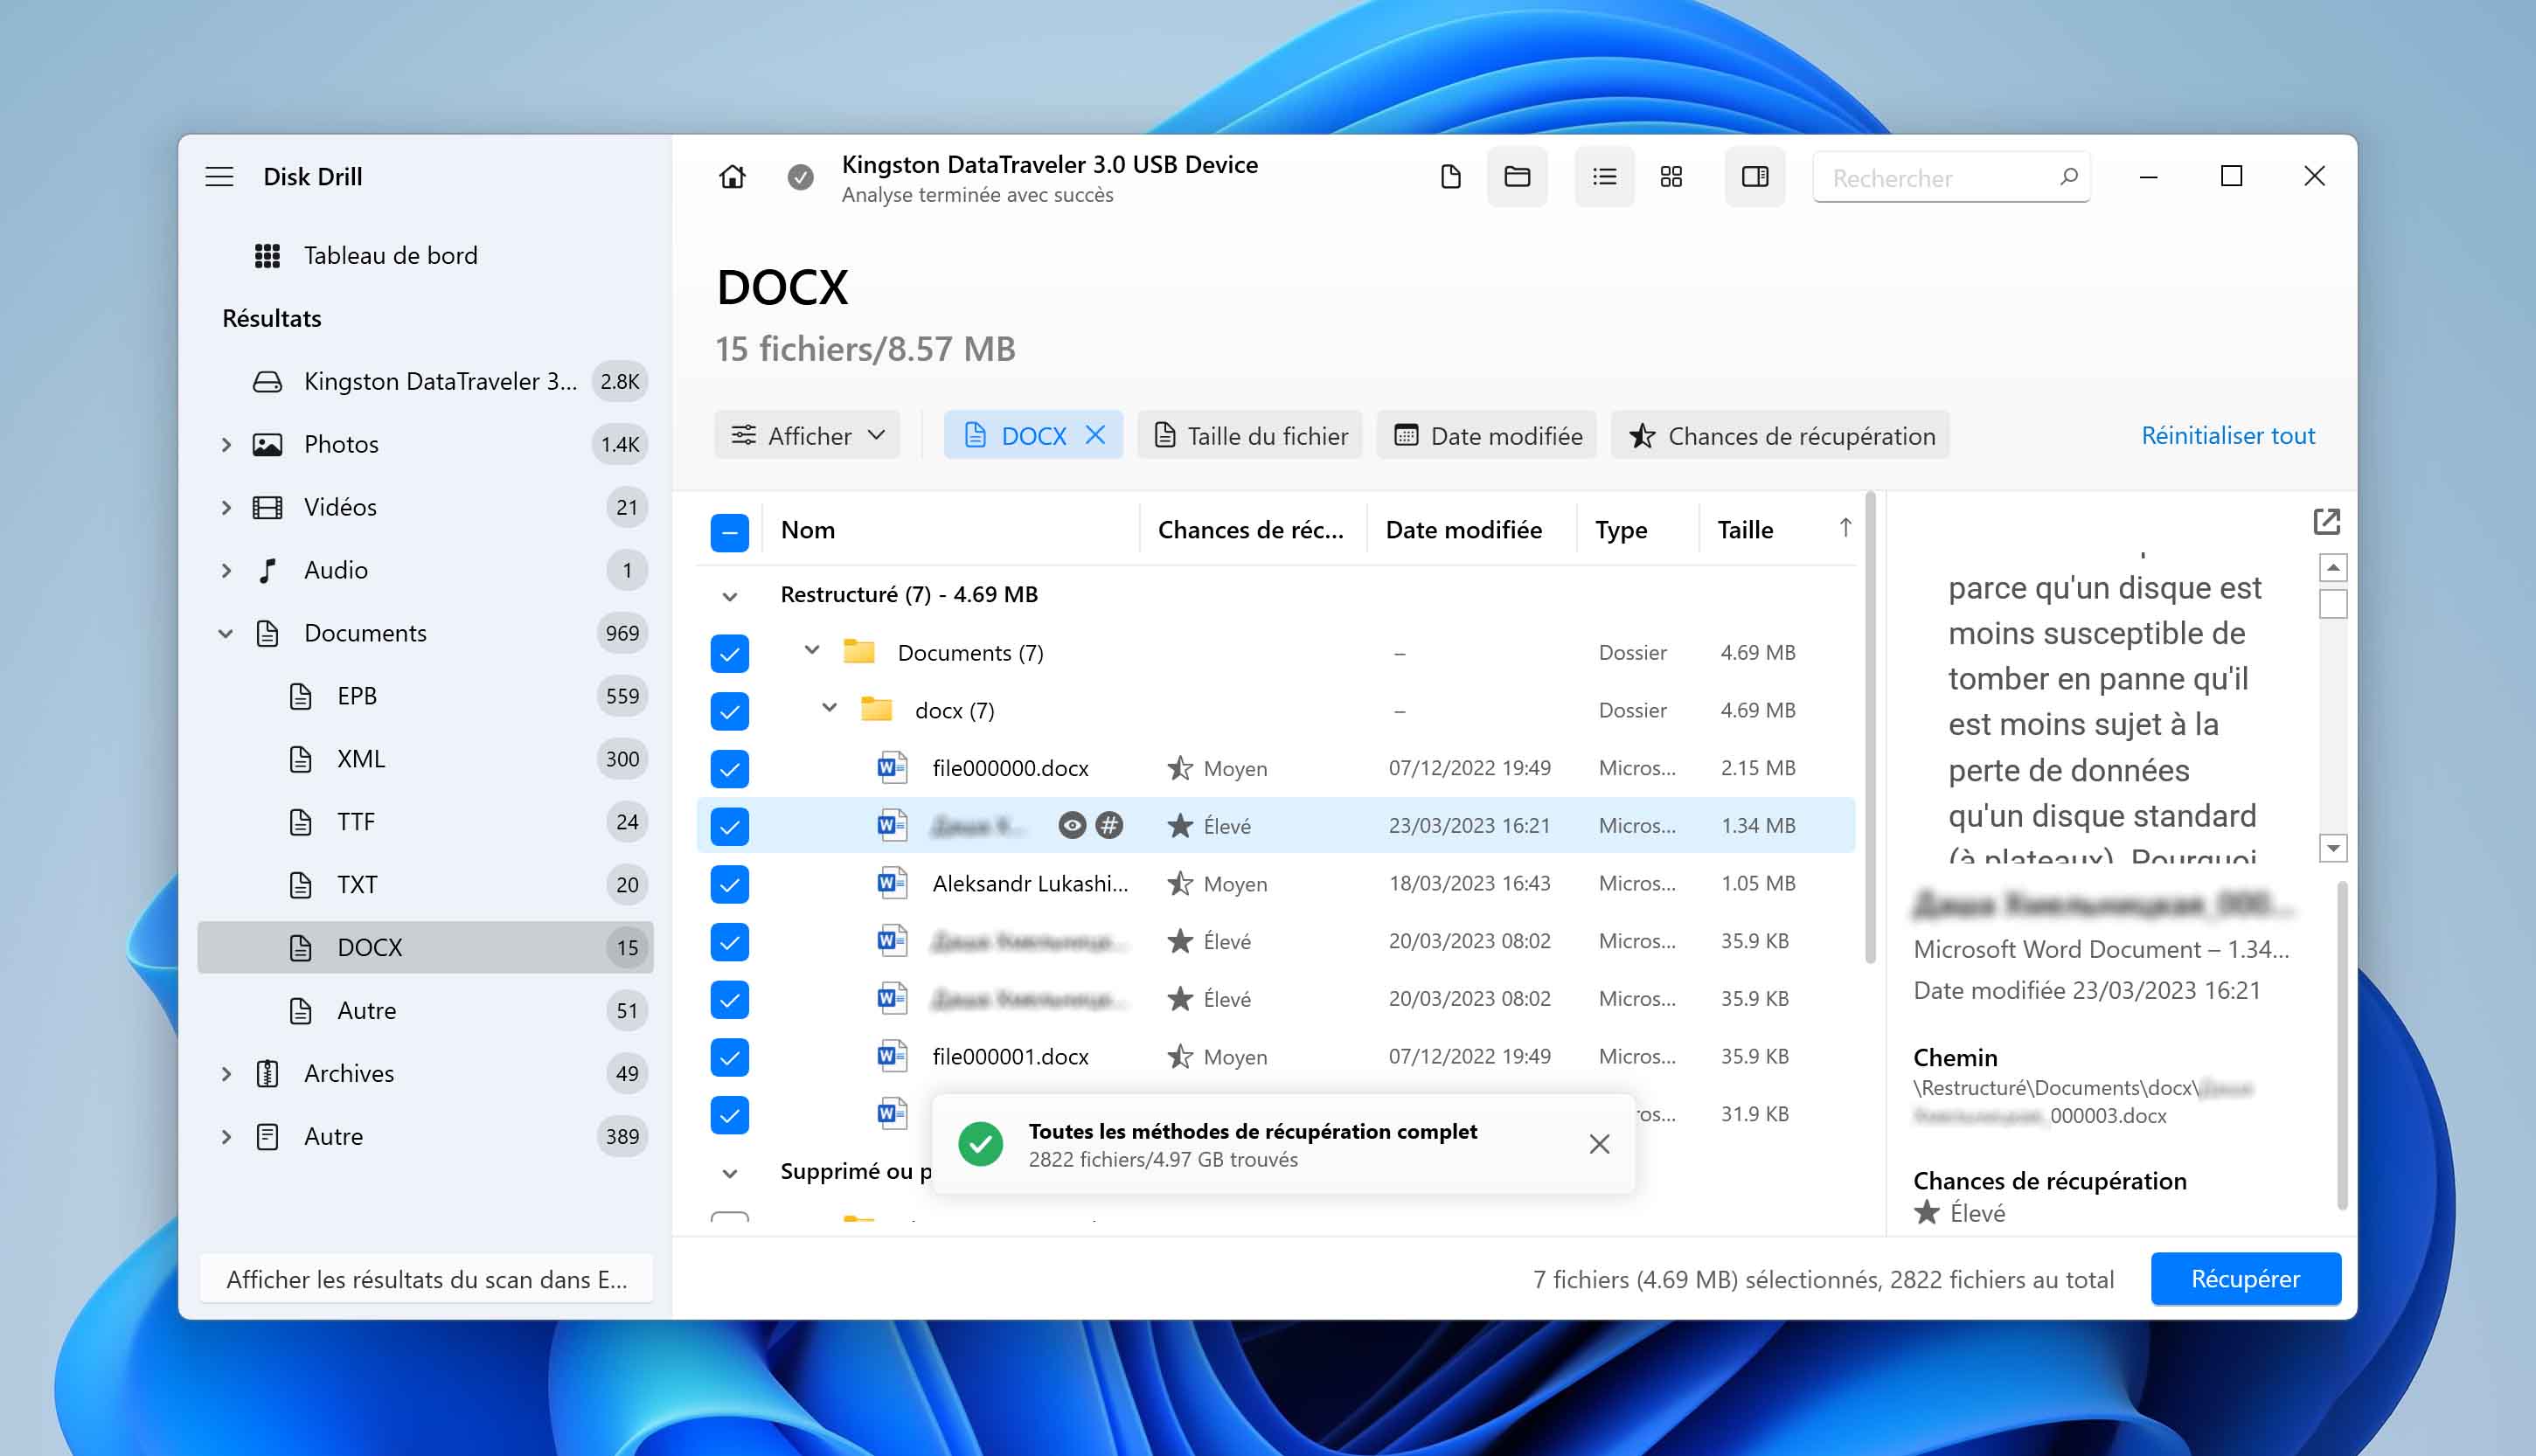Image resolution: width=2536 pixels, height=1456 pixels.
Task: Open the Afficher filter dropdown
Action: point(808,435)
